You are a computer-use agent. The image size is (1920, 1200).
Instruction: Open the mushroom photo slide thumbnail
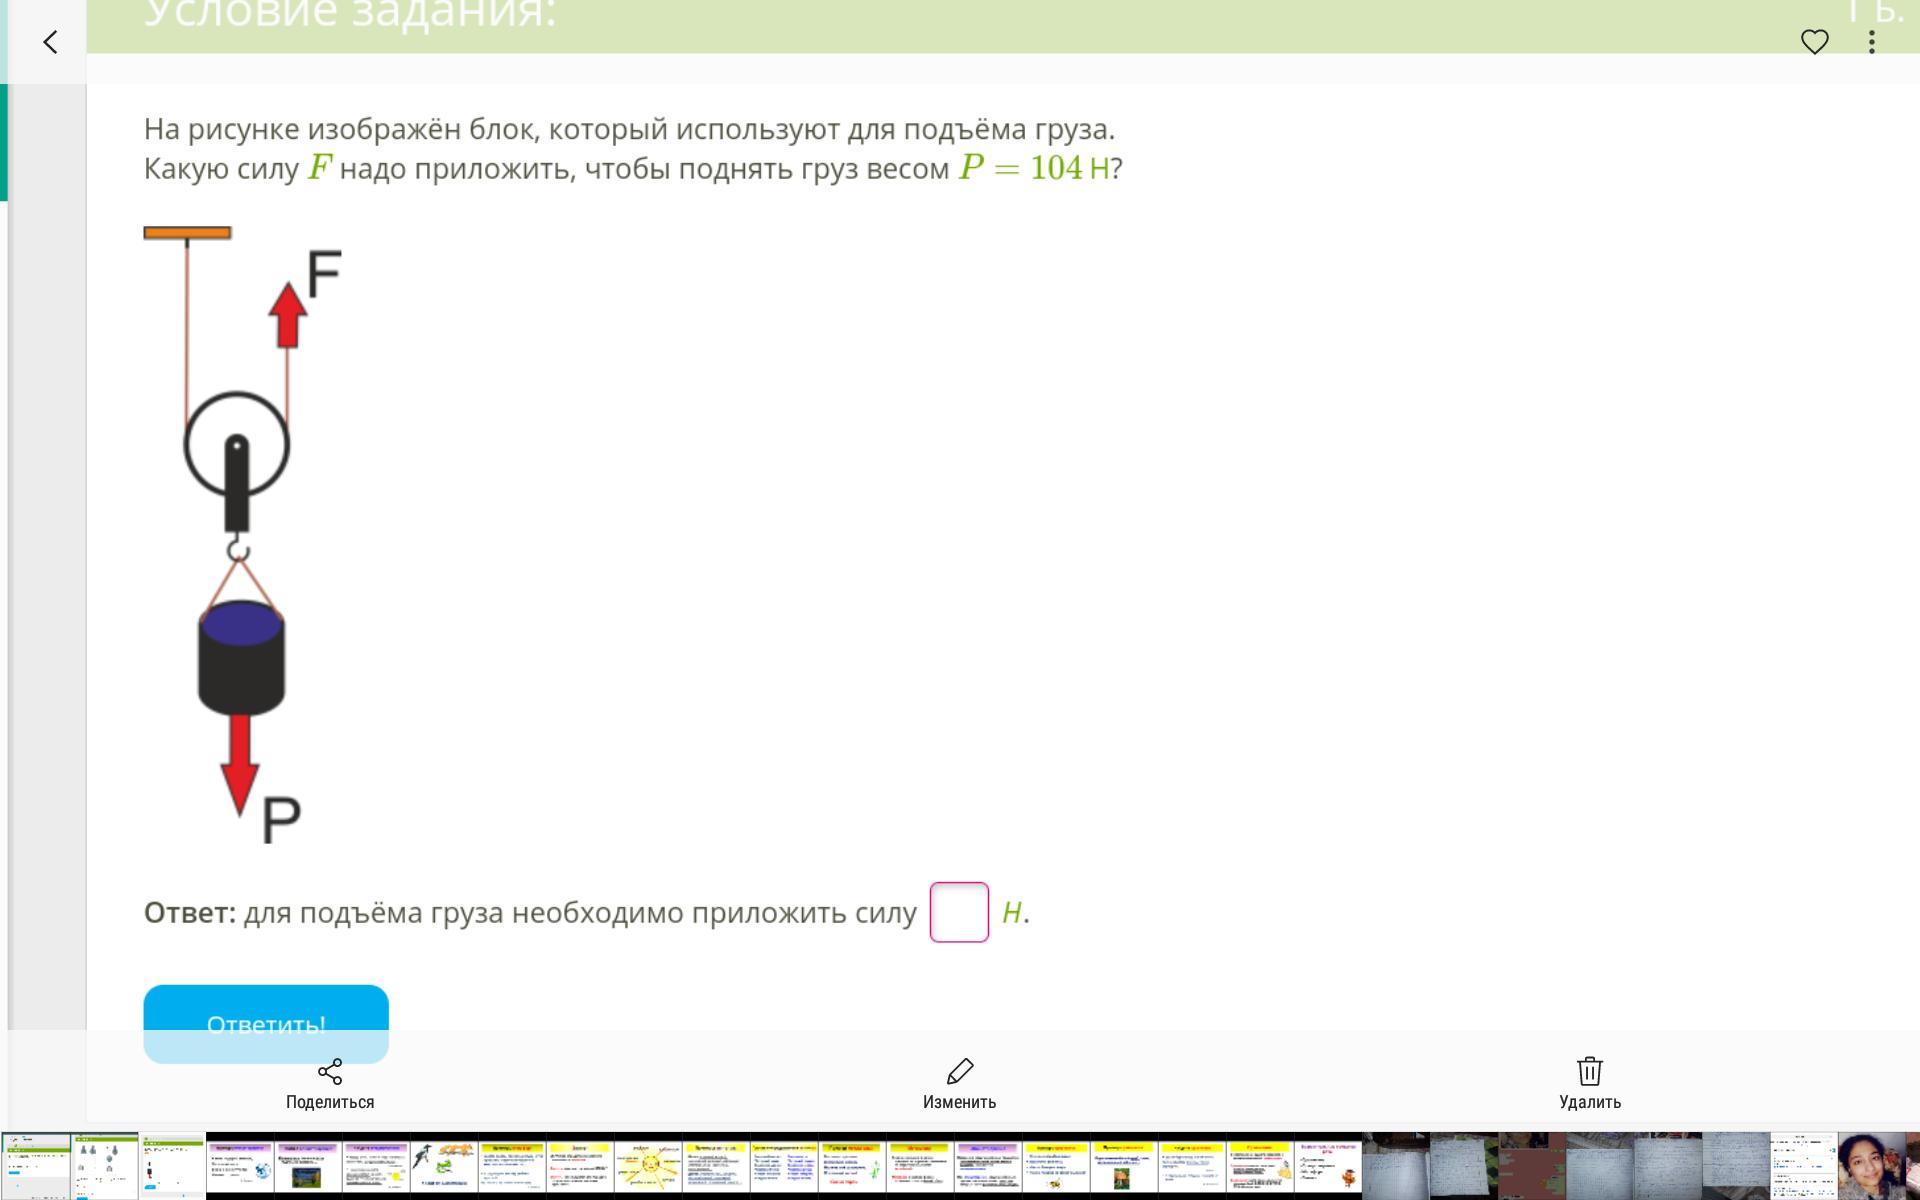click(1124, 1166)
